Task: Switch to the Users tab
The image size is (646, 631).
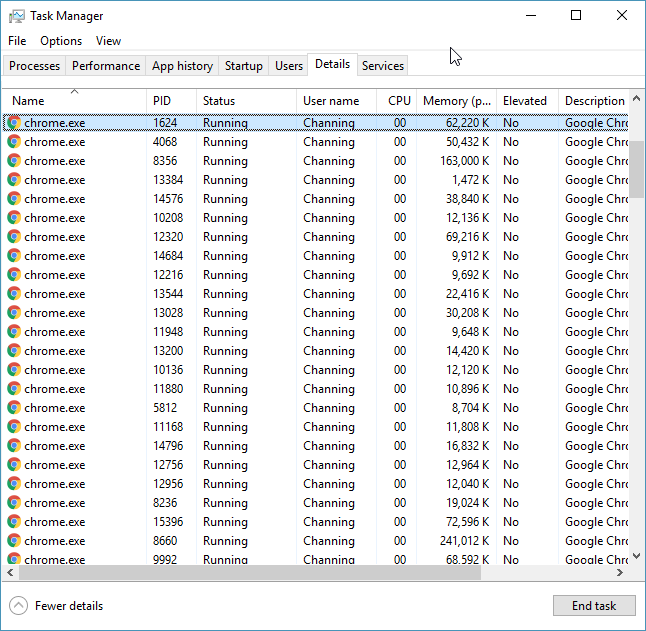Action: pos(289,66)
